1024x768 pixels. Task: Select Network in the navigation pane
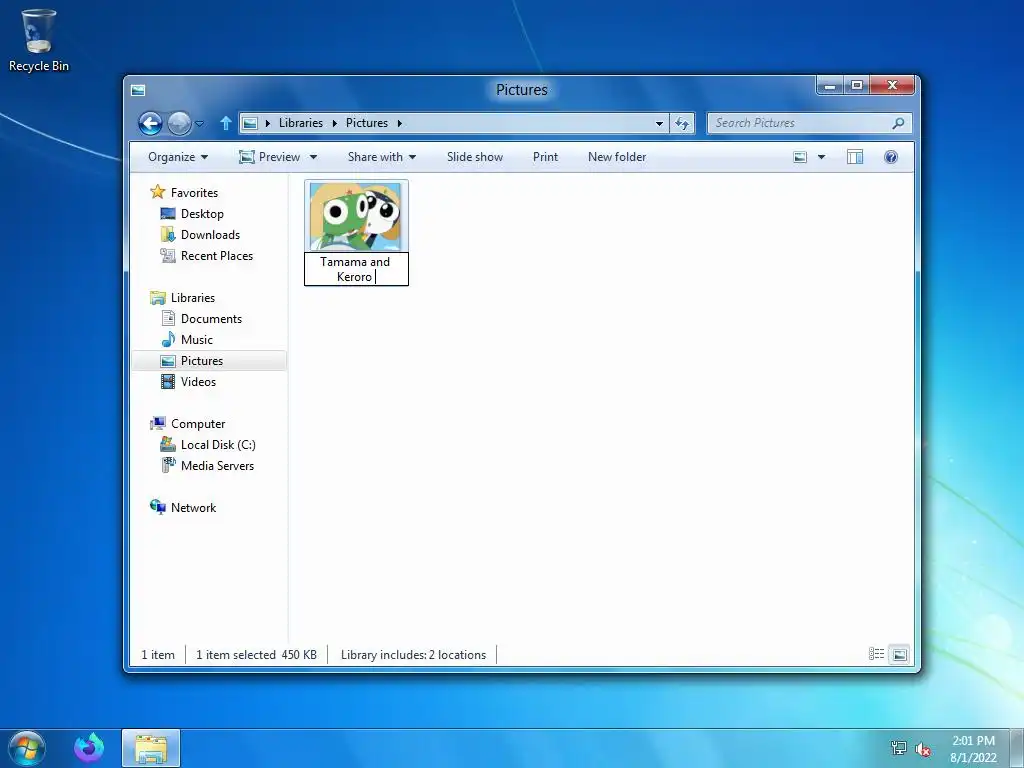coord(193,507)
